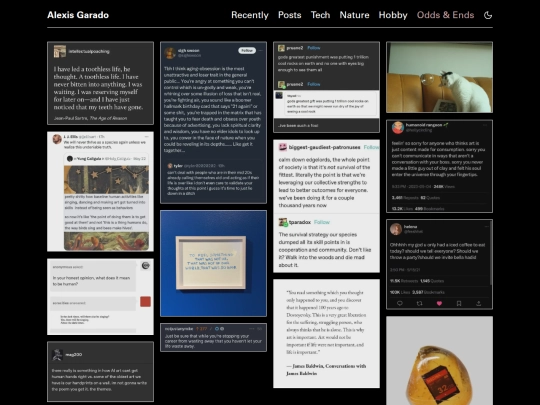Click helena's profile avatar
540x405 pixels.
(x=396, y=229)
